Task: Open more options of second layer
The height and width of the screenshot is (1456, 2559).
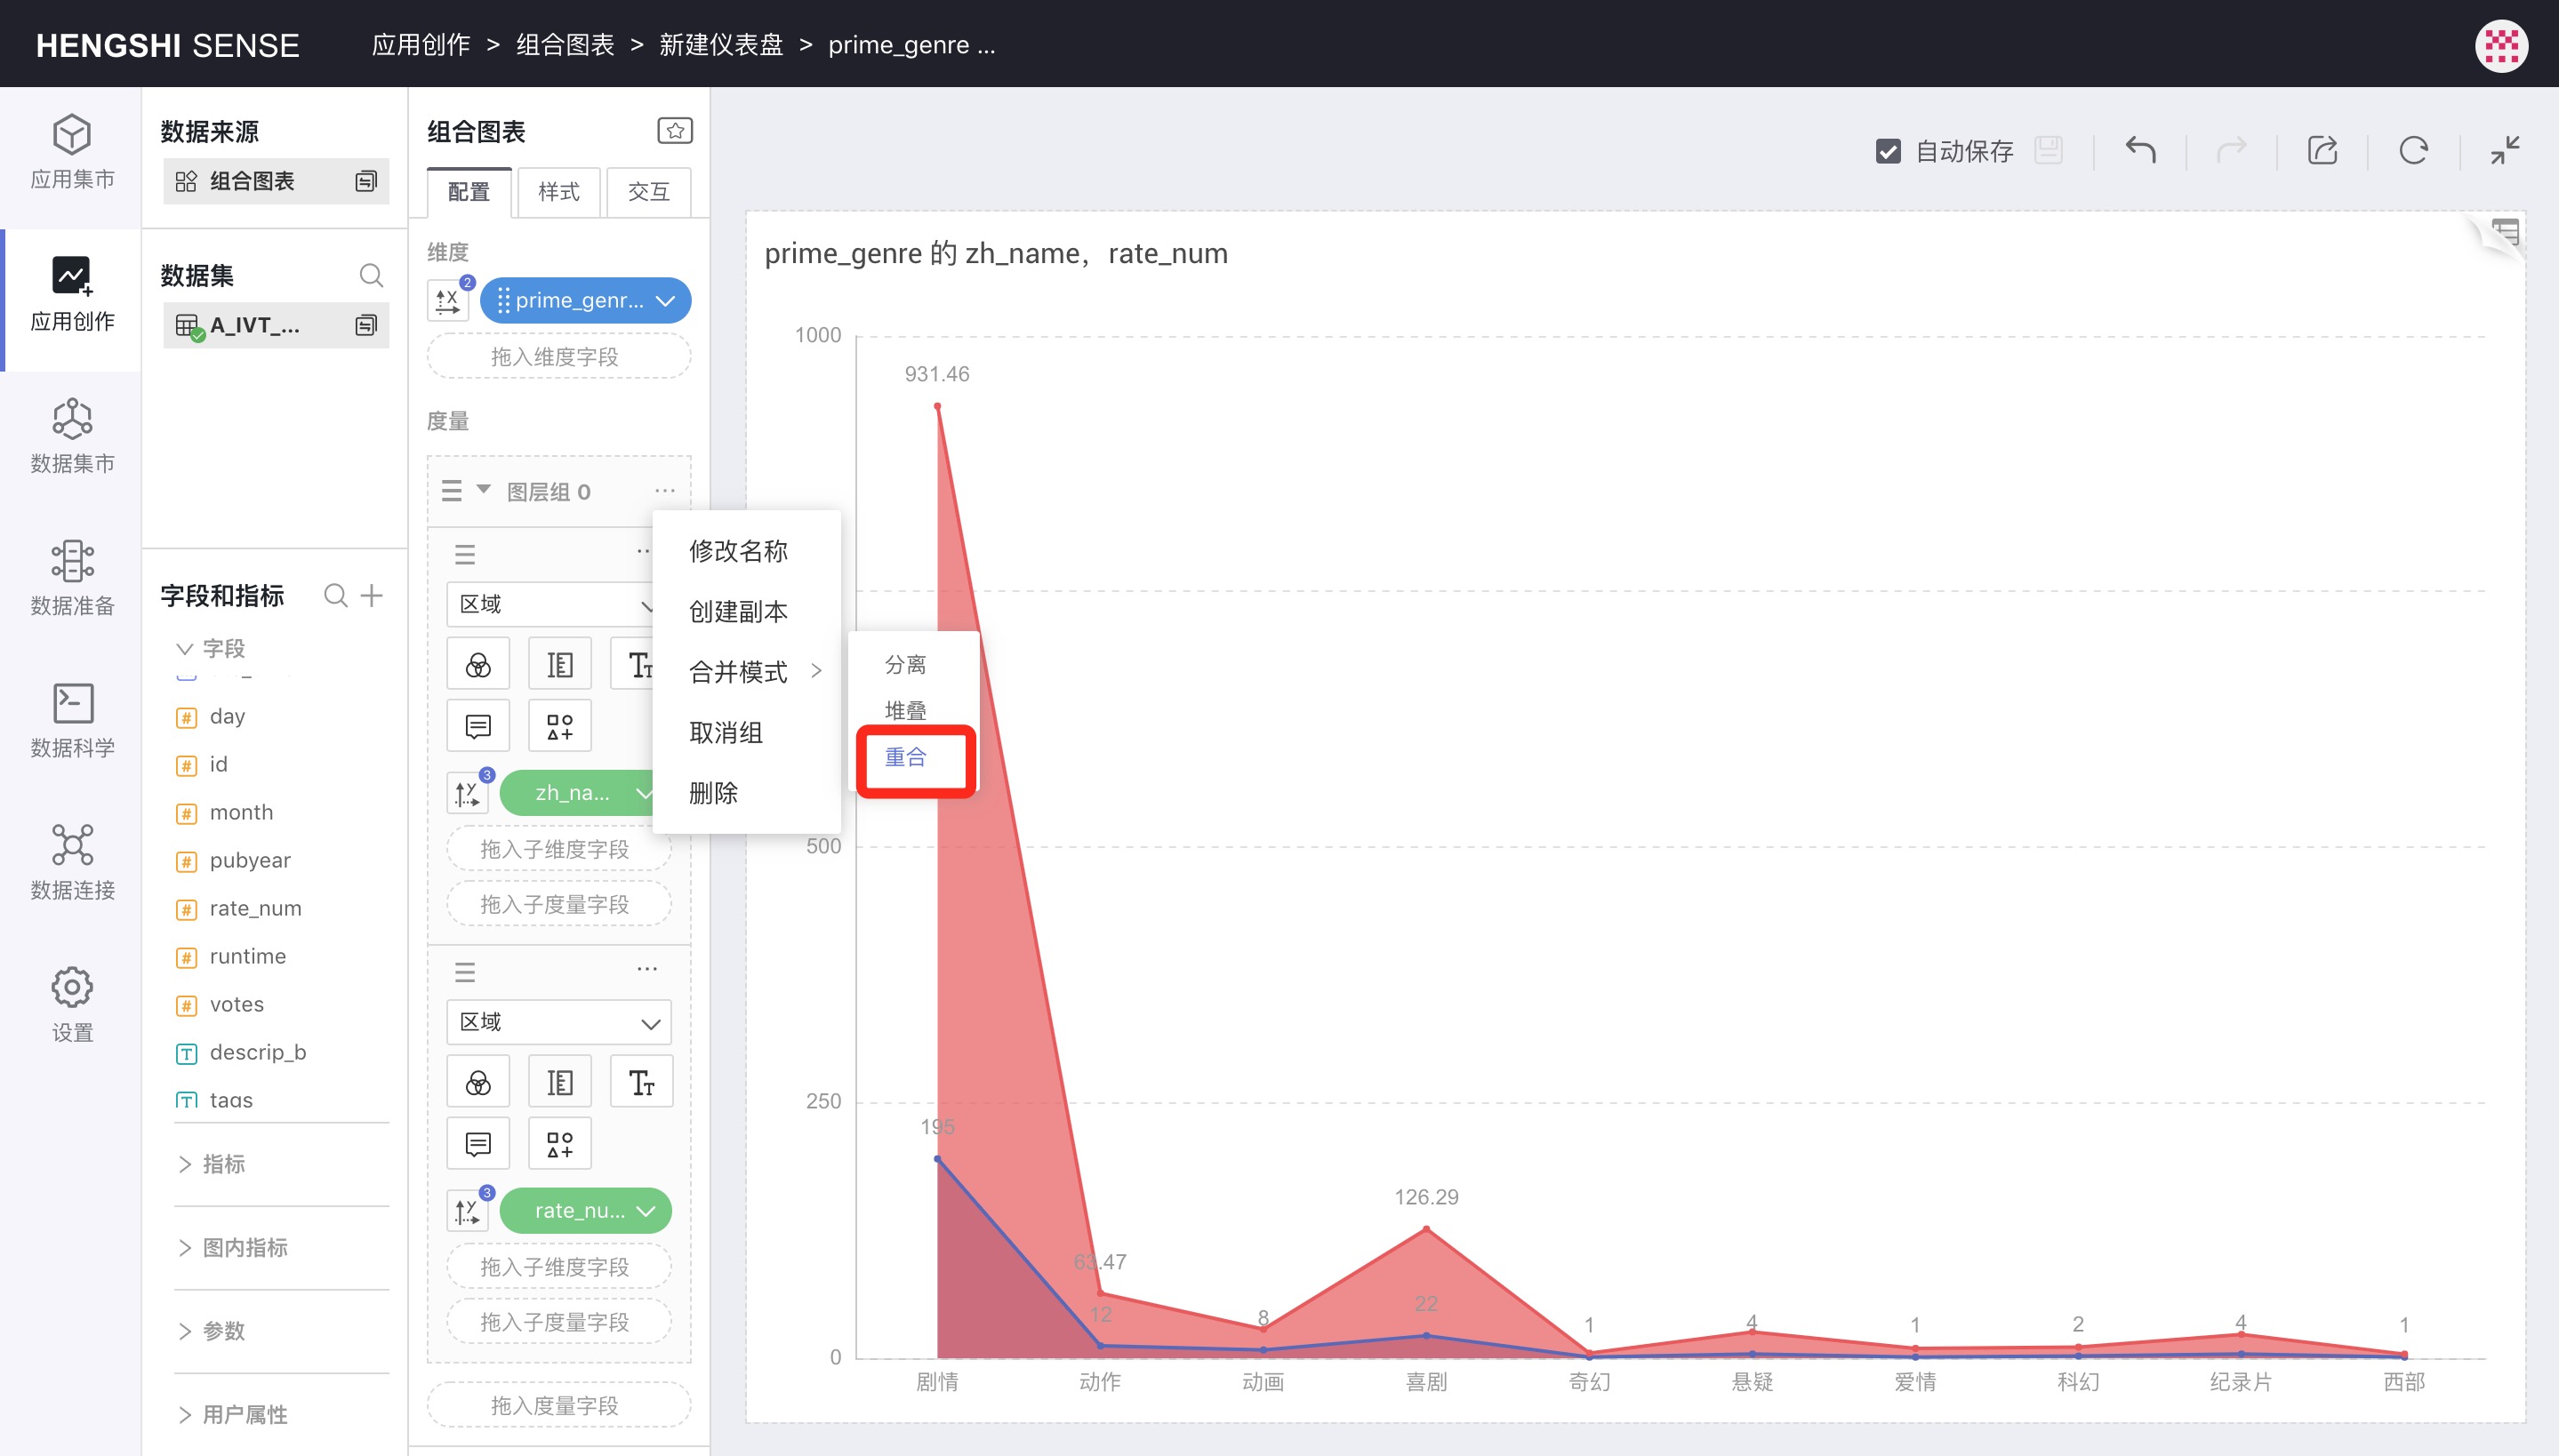Action: pos(647,969)
